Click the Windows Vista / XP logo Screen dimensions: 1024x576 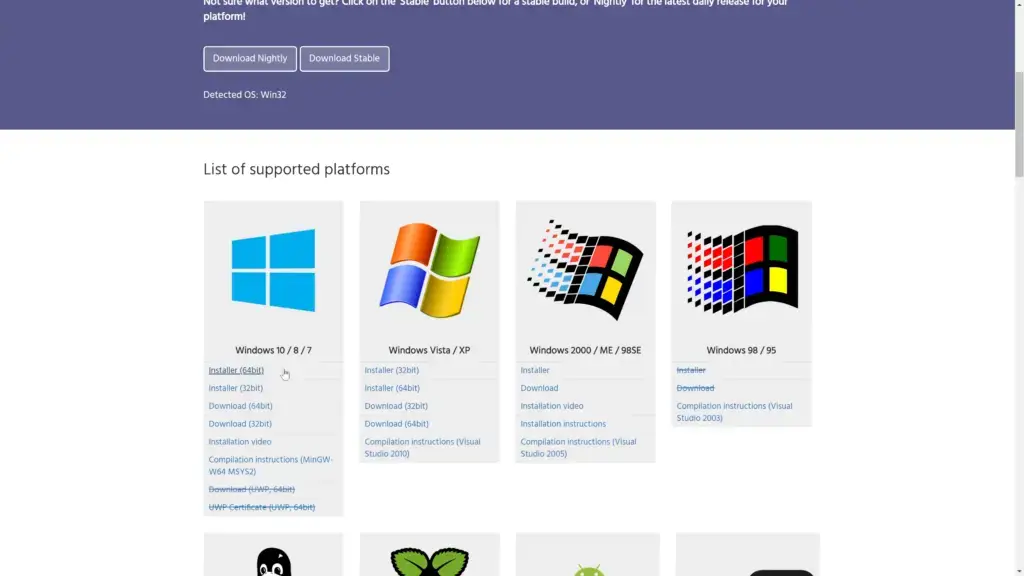430,270
